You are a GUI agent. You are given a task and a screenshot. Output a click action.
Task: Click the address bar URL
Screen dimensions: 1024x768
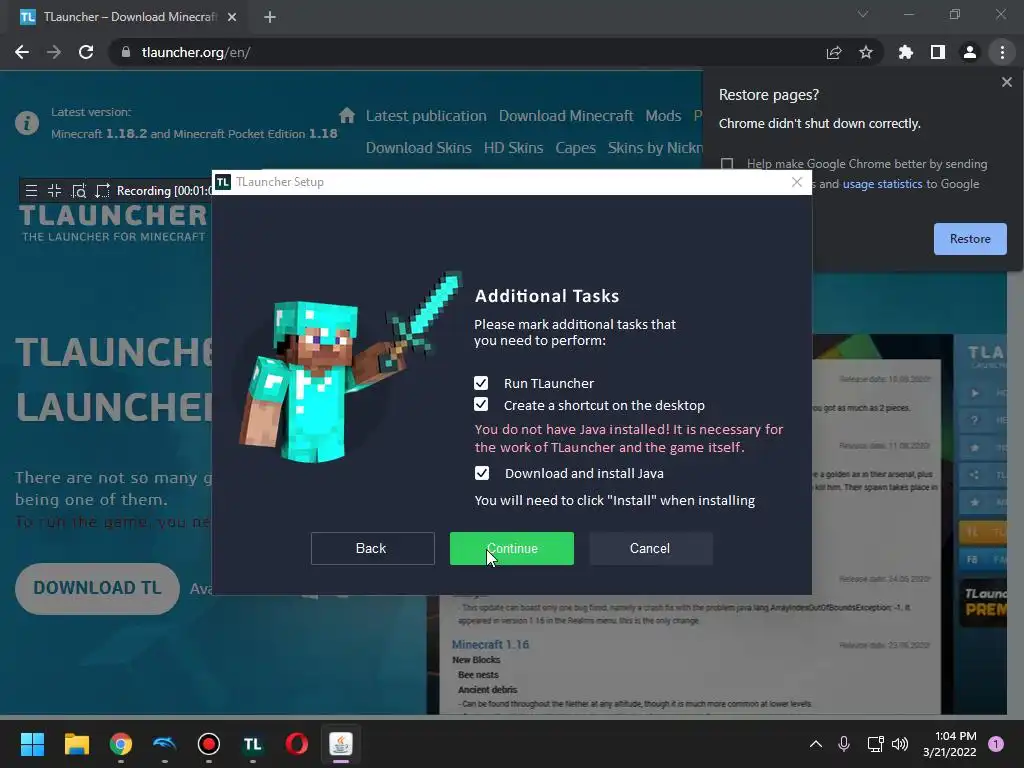(x=196, y=52)
